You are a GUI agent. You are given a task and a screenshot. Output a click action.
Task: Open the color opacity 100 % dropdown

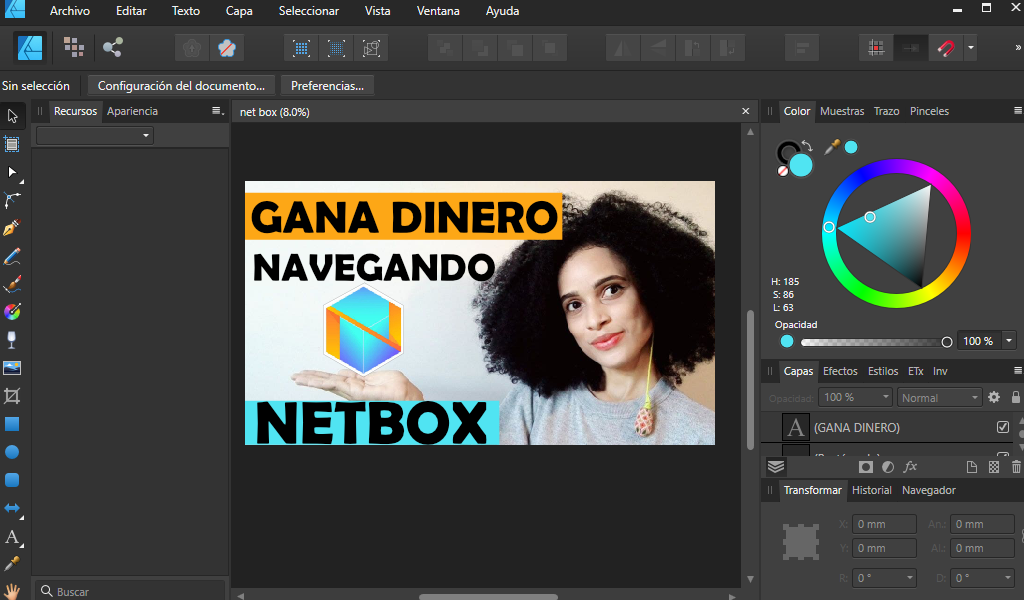[x=1009, y=341]
